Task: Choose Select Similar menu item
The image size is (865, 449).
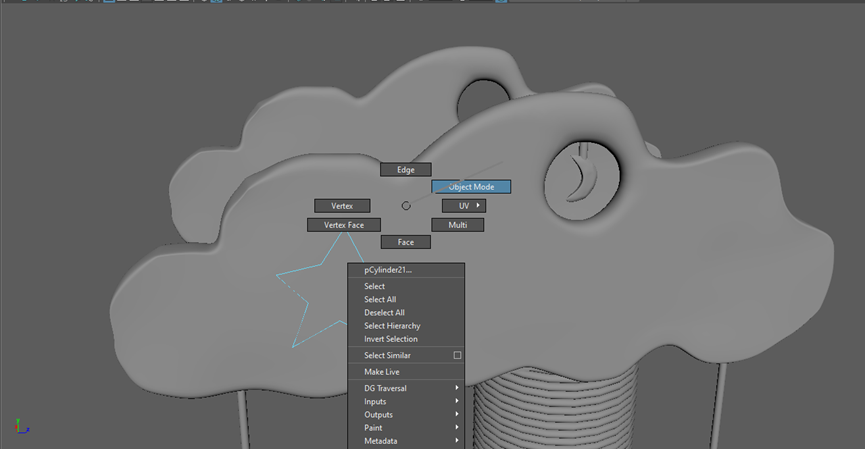Action: coord(400,355)
